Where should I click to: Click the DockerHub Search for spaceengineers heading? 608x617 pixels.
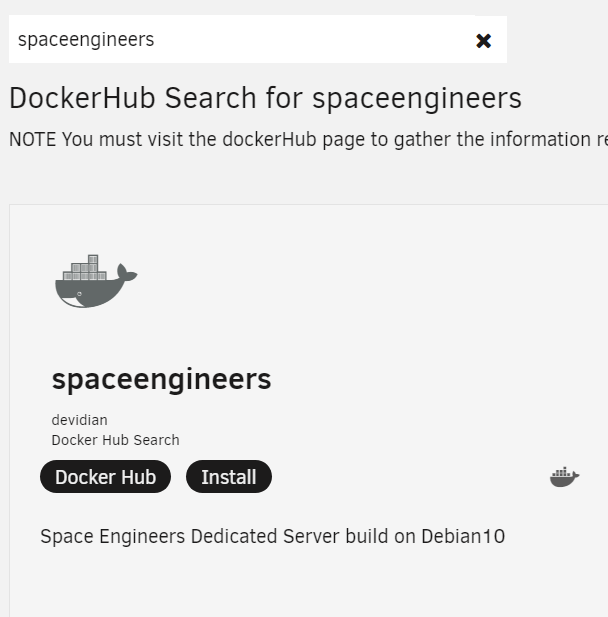pos(266,98)
